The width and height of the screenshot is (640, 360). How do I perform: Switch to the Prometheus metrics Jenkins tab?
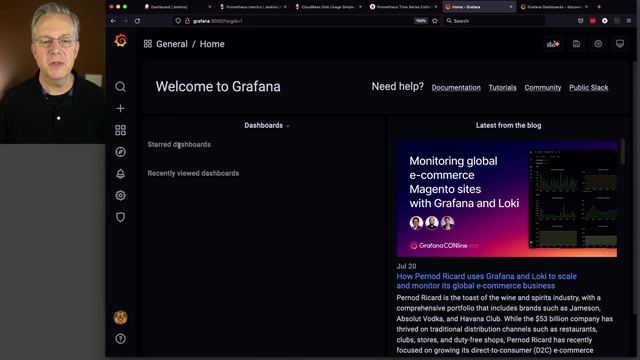[x=252, y=7]
